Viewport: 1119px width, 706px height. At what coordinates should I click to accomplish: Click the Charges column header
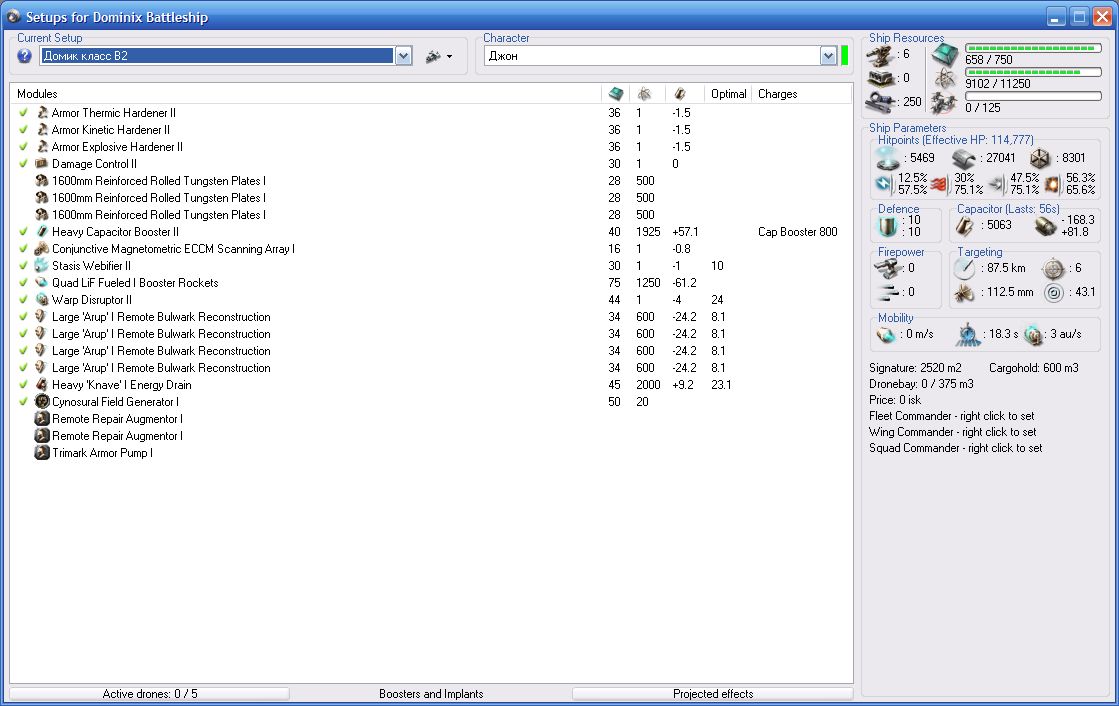[x=801, y=94]
